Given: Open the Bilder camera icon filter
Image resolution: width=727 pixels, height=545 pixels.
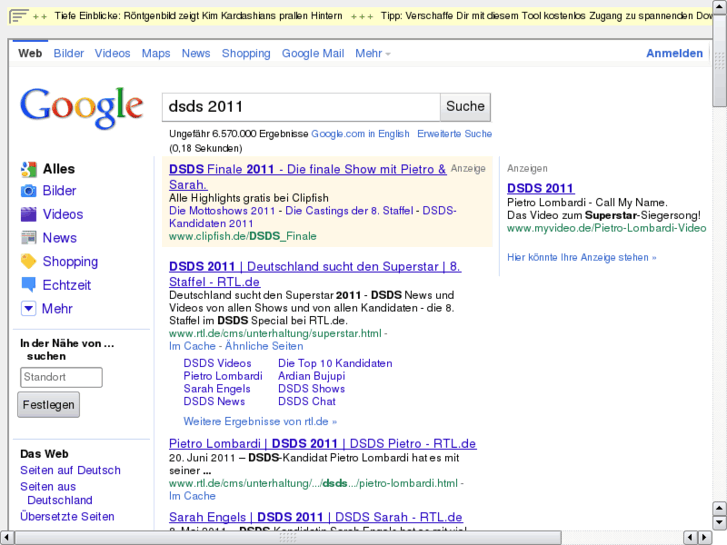Looking at the screenshot, I should tap(28, 191).
